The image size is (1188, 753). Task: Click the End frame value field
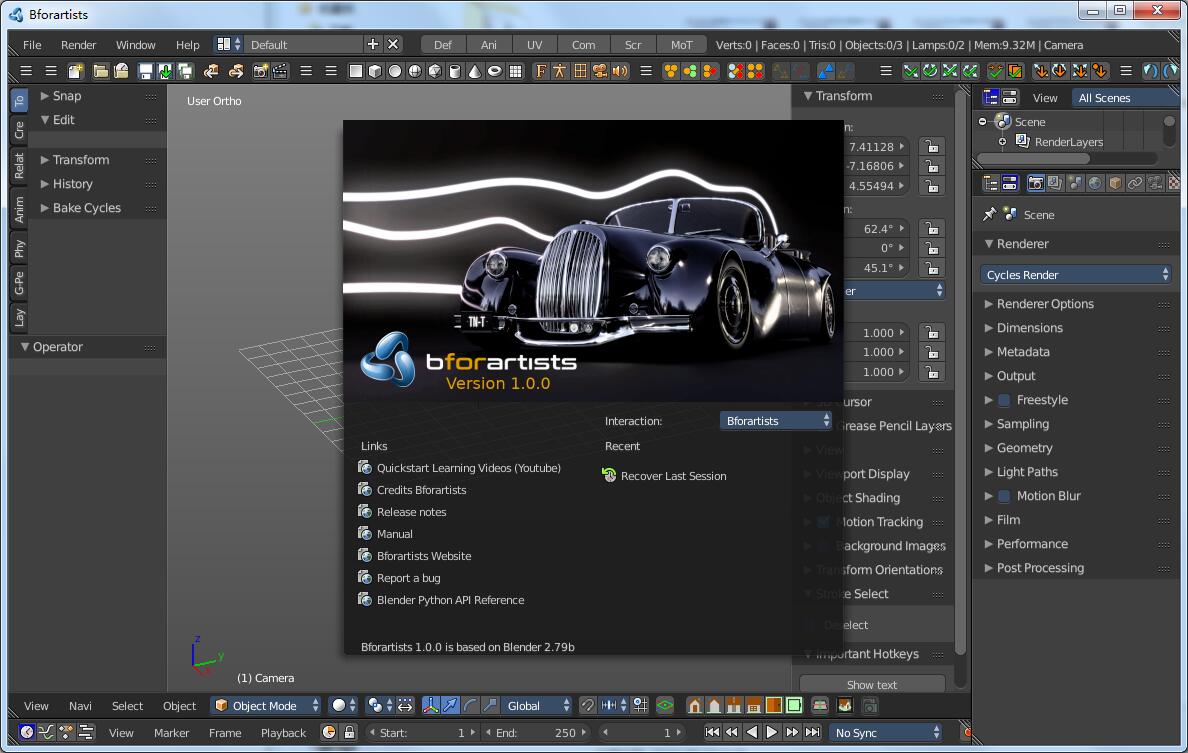click(x=536, y=733)
